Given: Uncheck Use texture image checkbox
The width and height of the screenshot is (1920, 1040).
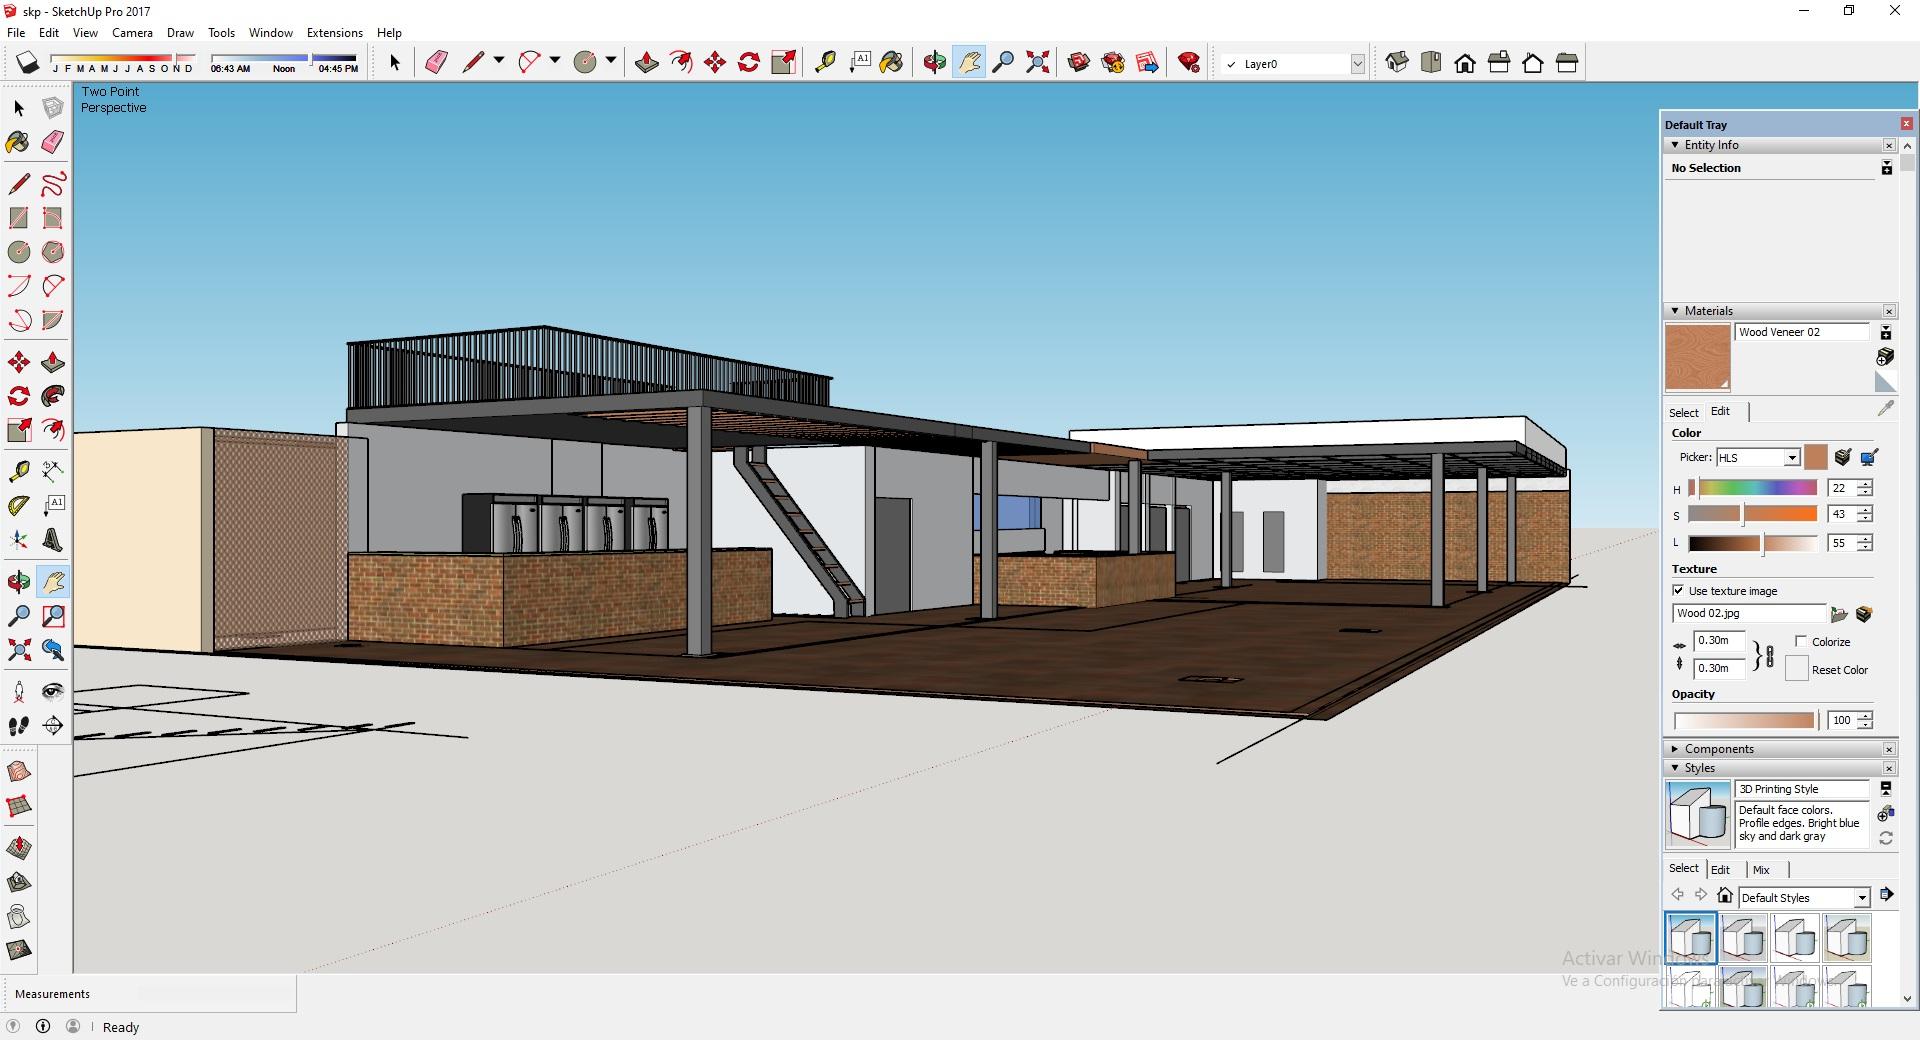Looking at the screenshot, I should (x=1679, y=590).
